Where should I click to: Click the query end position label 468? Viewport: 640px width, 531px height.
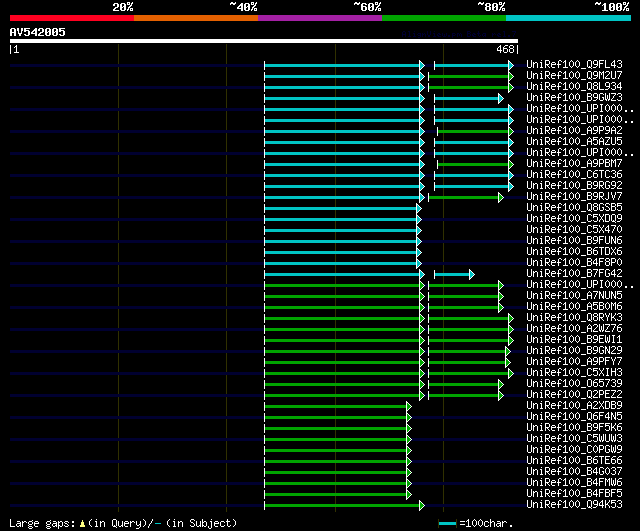tap(505, 49)
